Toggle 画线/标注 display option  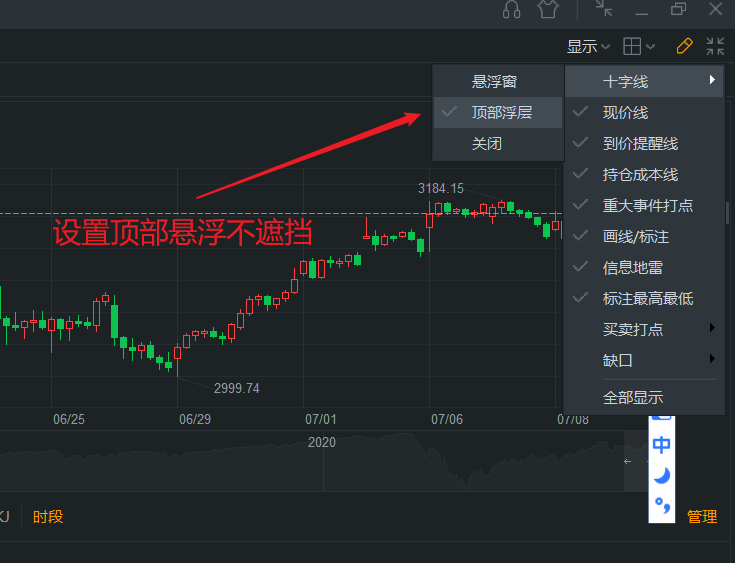pos(644,236)
